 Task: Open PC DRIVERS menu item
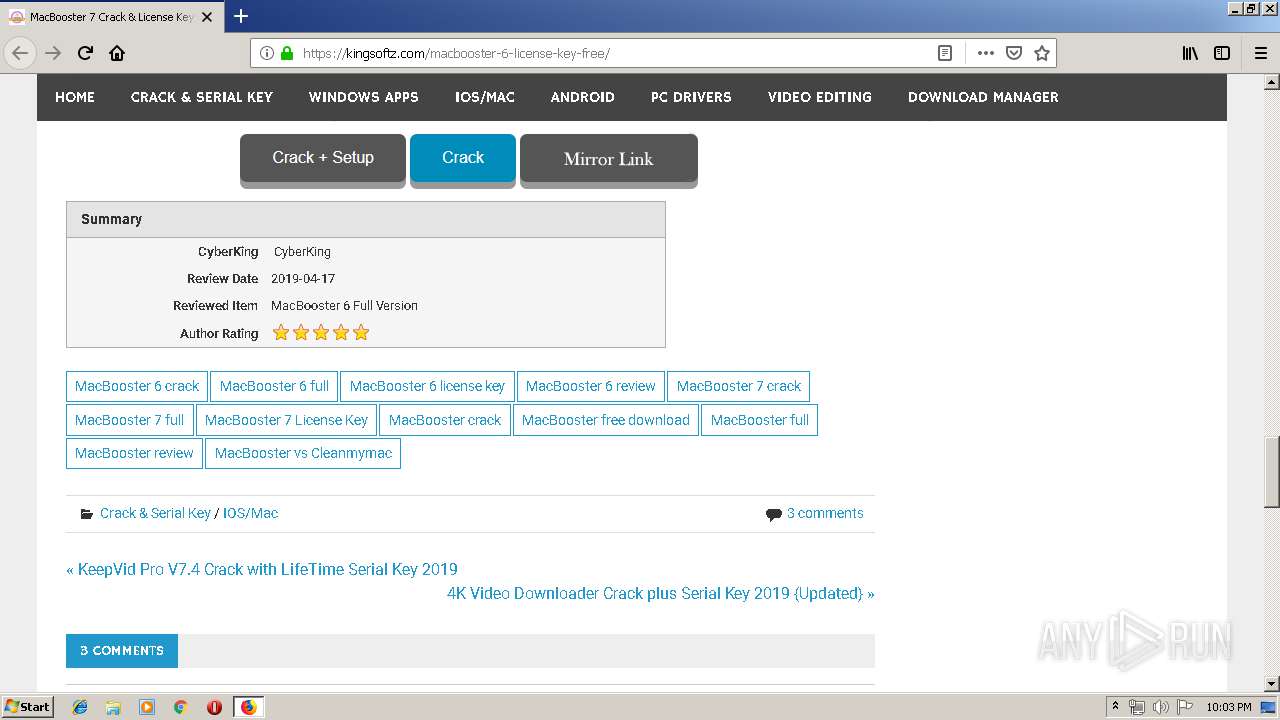click(691, 97)
